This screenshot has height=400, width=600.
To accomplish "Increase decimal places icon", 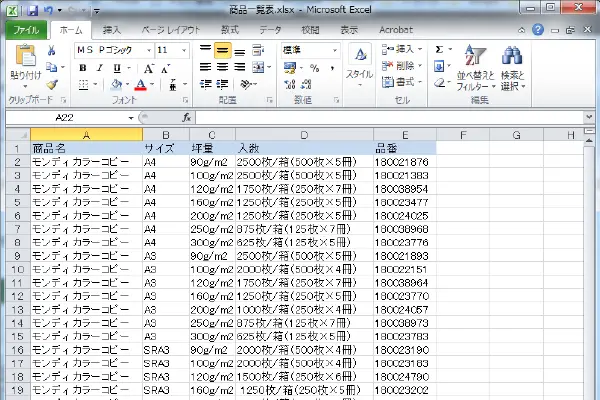I will pos(290,84).
